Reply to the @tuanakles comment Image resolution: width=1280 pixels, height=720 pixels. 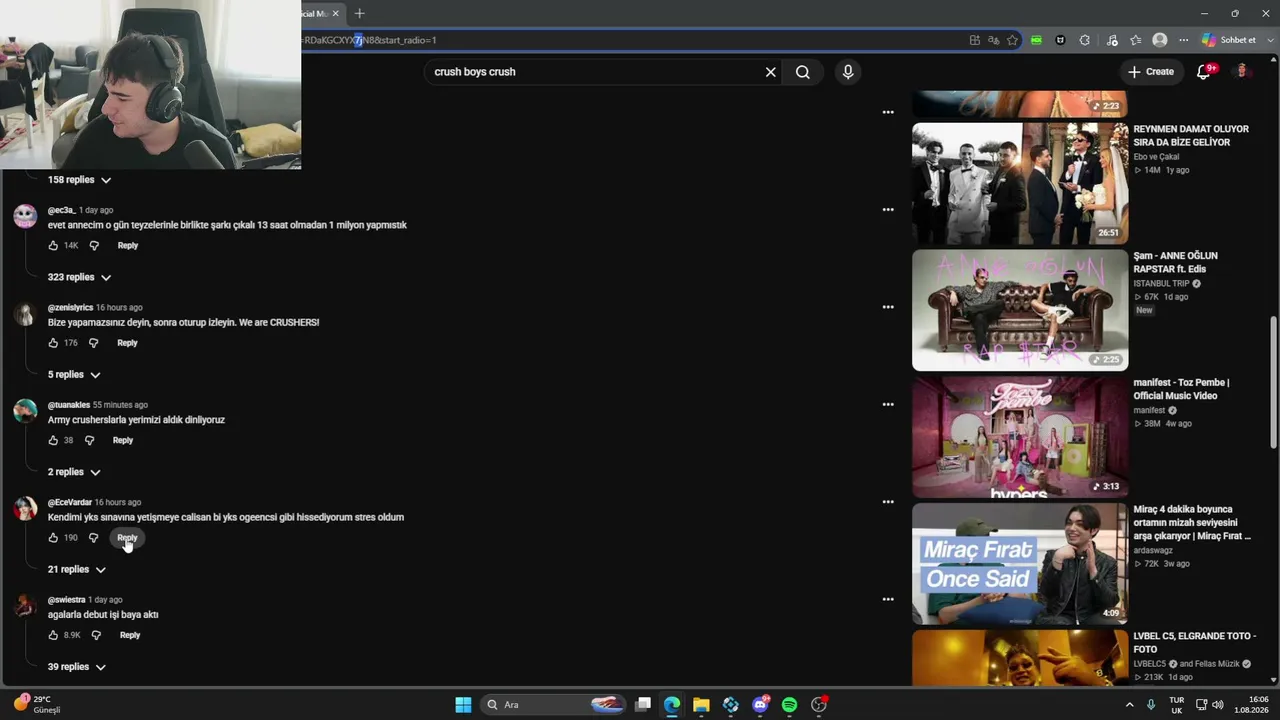tap(123, 440)
